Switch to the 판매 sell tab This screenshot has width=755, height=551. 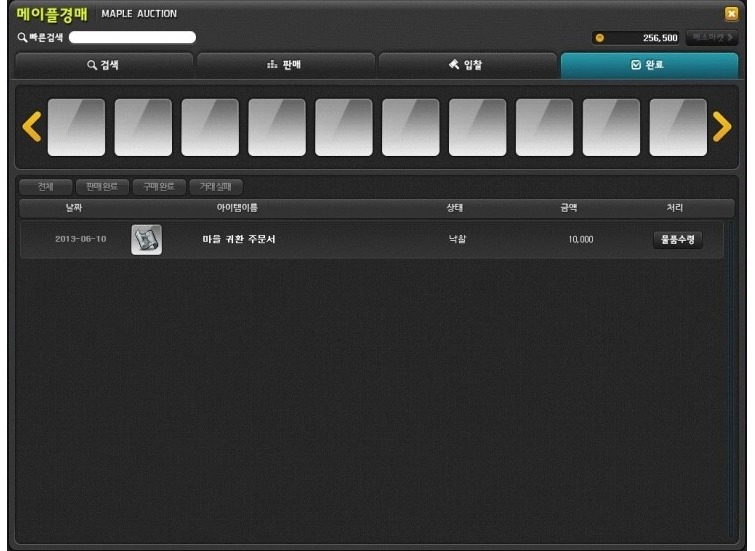[x=285, y=66]
